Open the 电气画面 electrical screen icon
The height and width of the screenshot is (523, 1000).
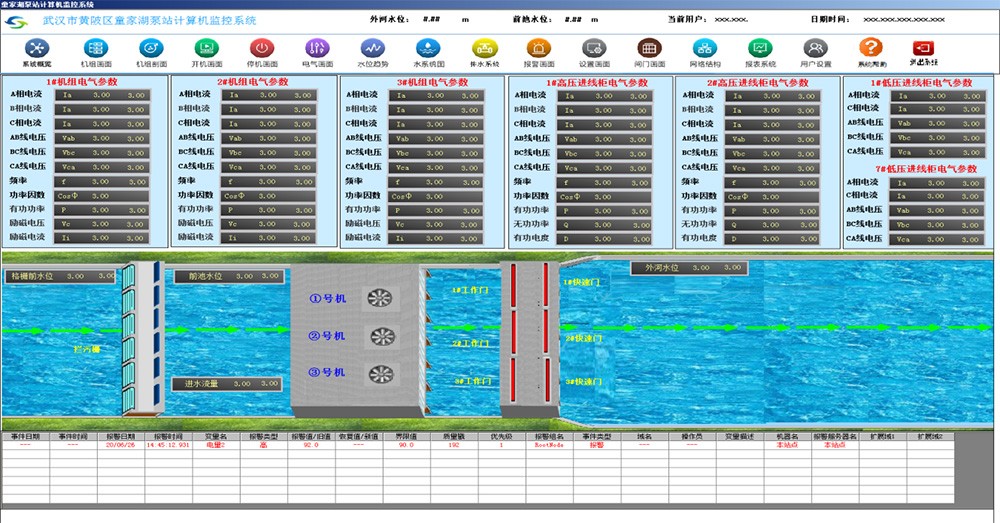(317, 48)
